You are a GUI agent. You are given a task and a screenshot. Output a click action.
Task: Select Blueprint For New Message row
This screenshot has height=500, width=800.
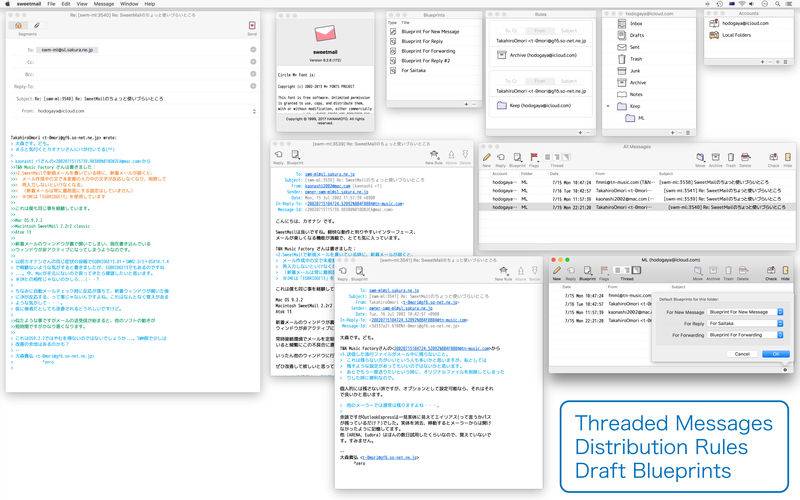point(434,32)
